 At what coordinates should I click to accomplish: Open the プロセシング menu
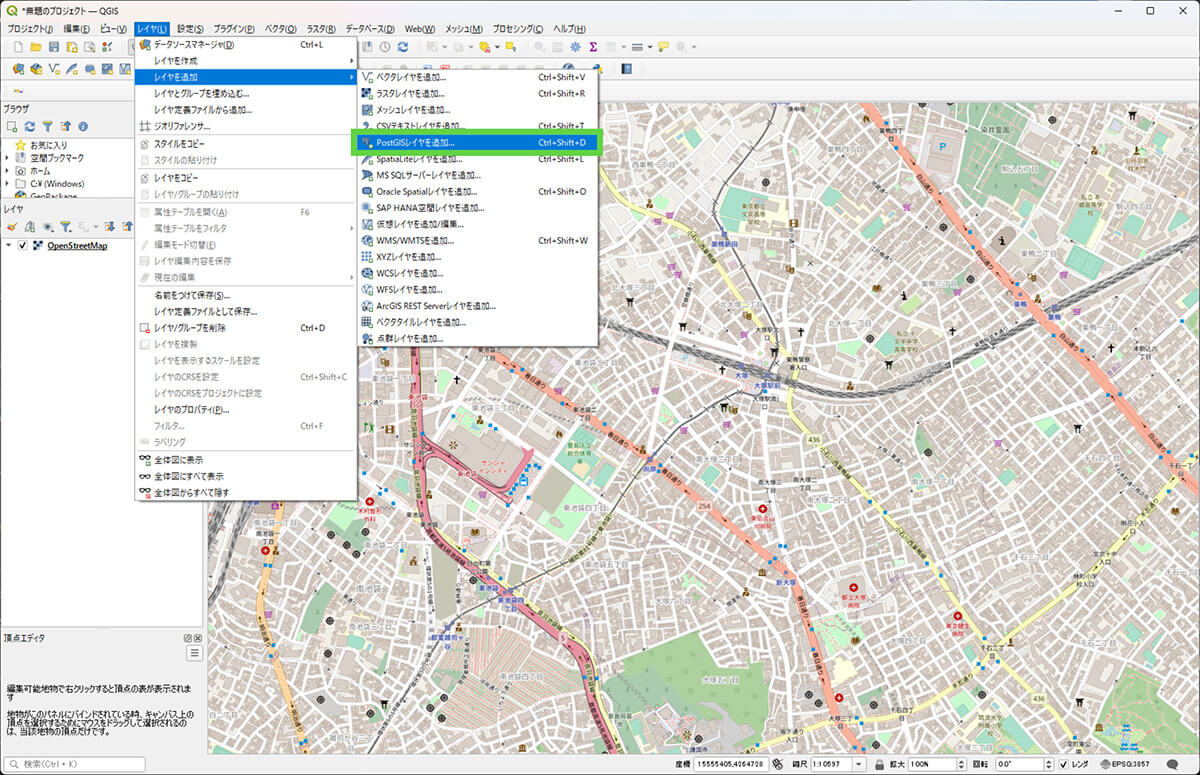[518, 29]
